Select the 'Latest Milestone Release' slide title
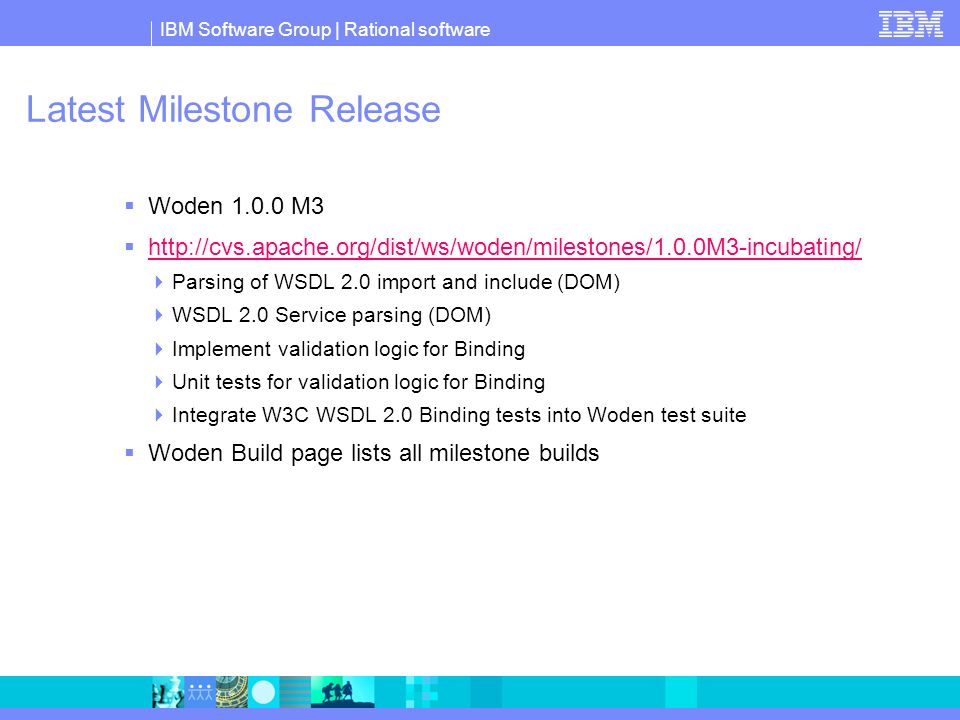960x720 pixels. click(233, 110)
